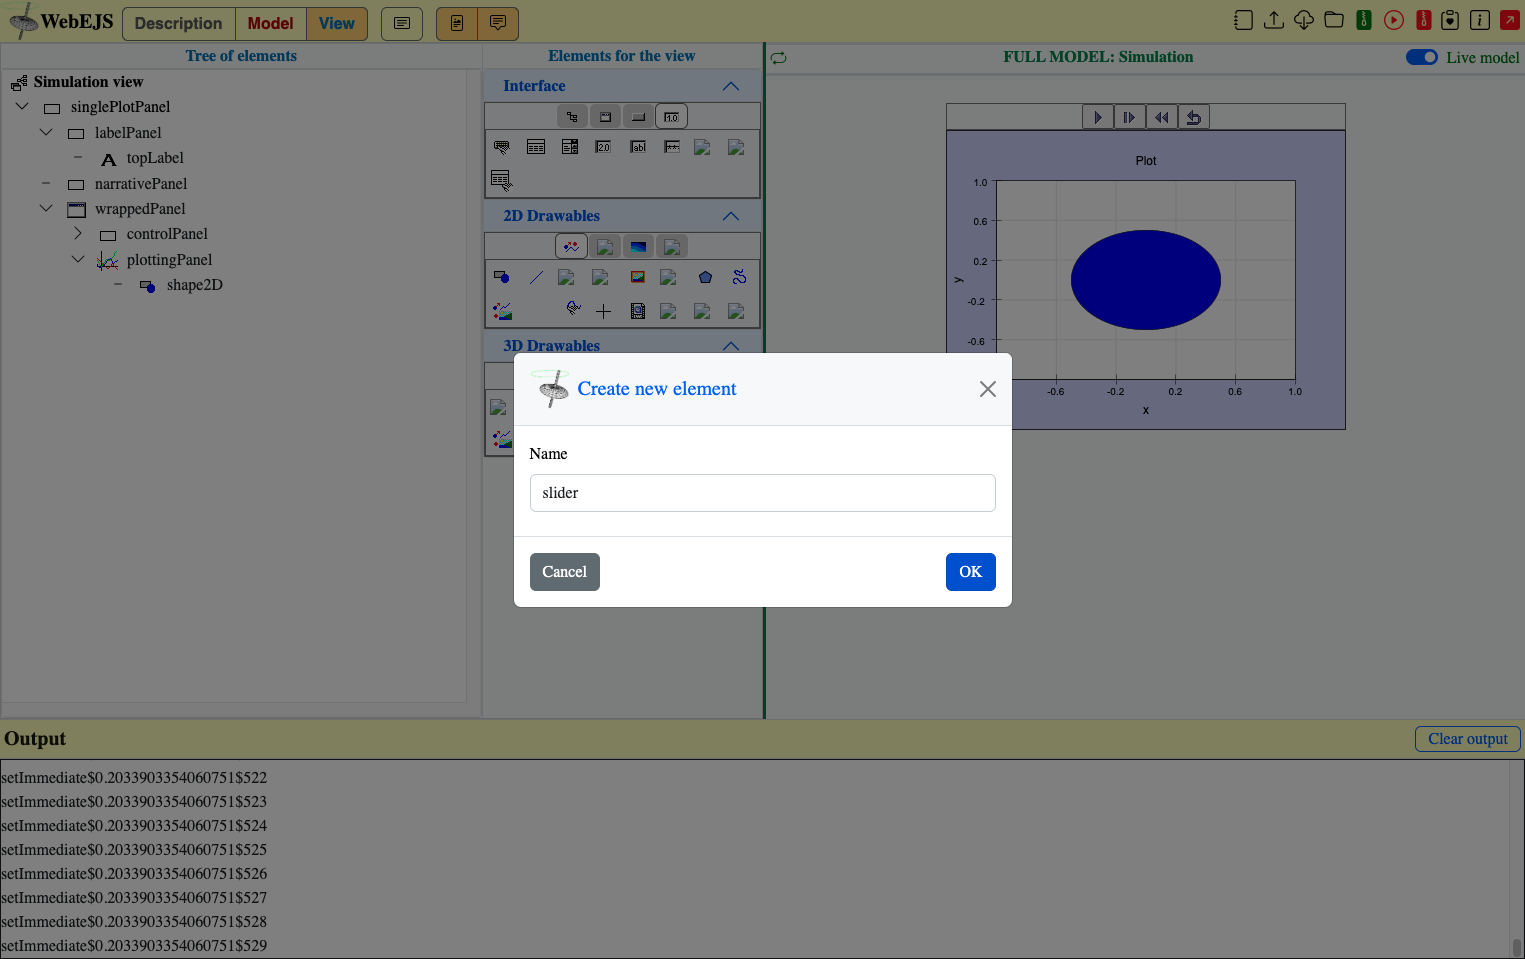Collapse the plottingPanel tree node
Viewport: 1525px width, 959px height.
tap(78, 259)
